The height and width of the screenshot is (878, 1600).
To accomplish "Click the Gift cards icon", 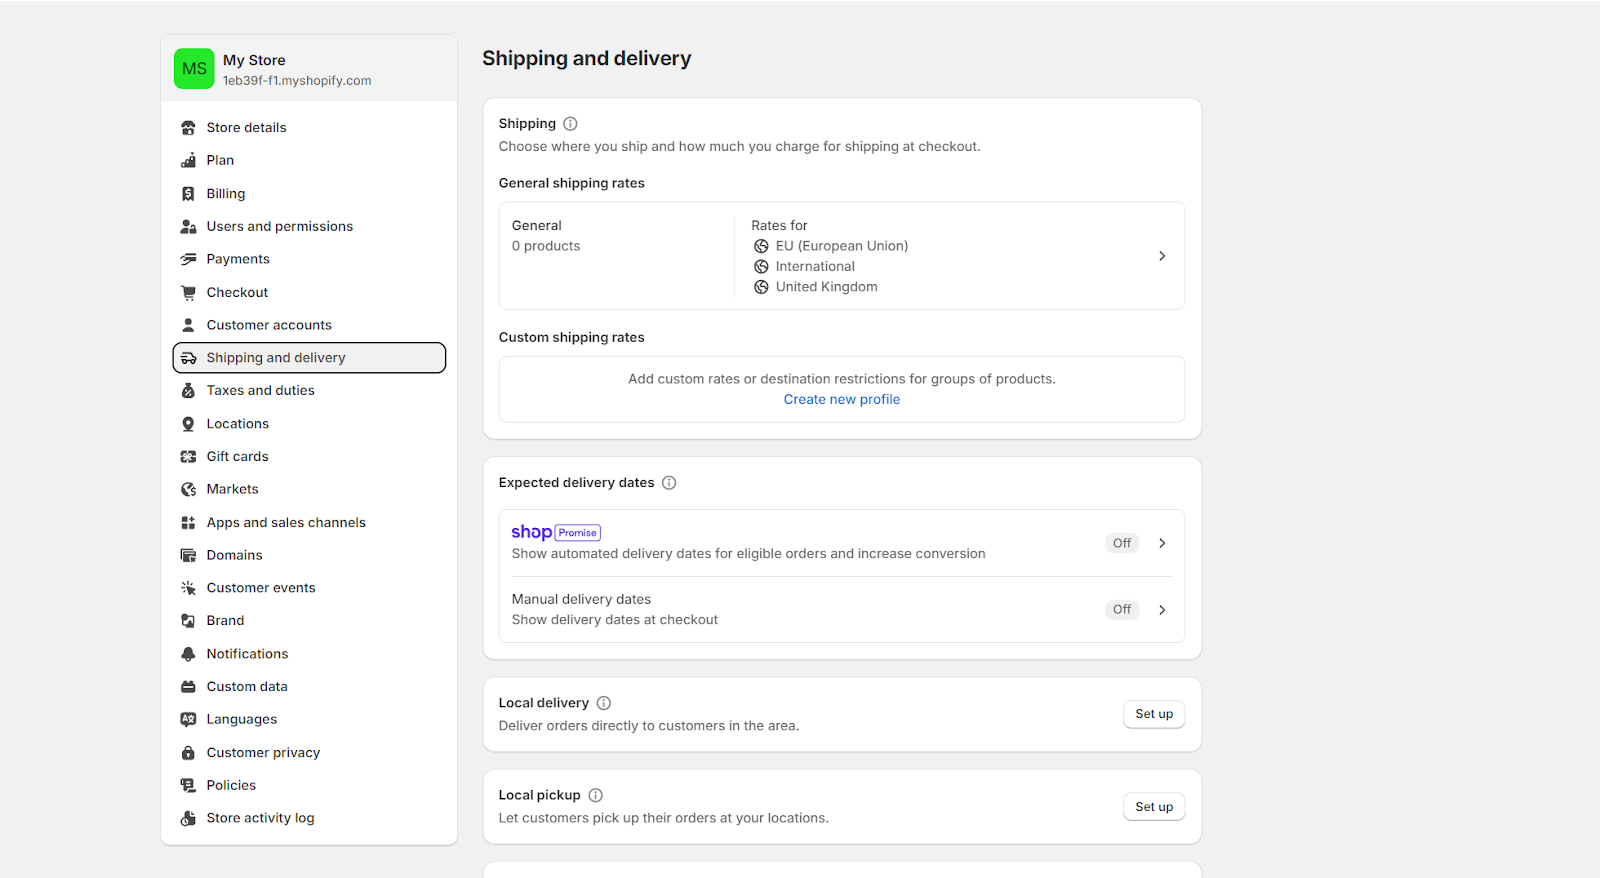I will (x=188, y=457).
